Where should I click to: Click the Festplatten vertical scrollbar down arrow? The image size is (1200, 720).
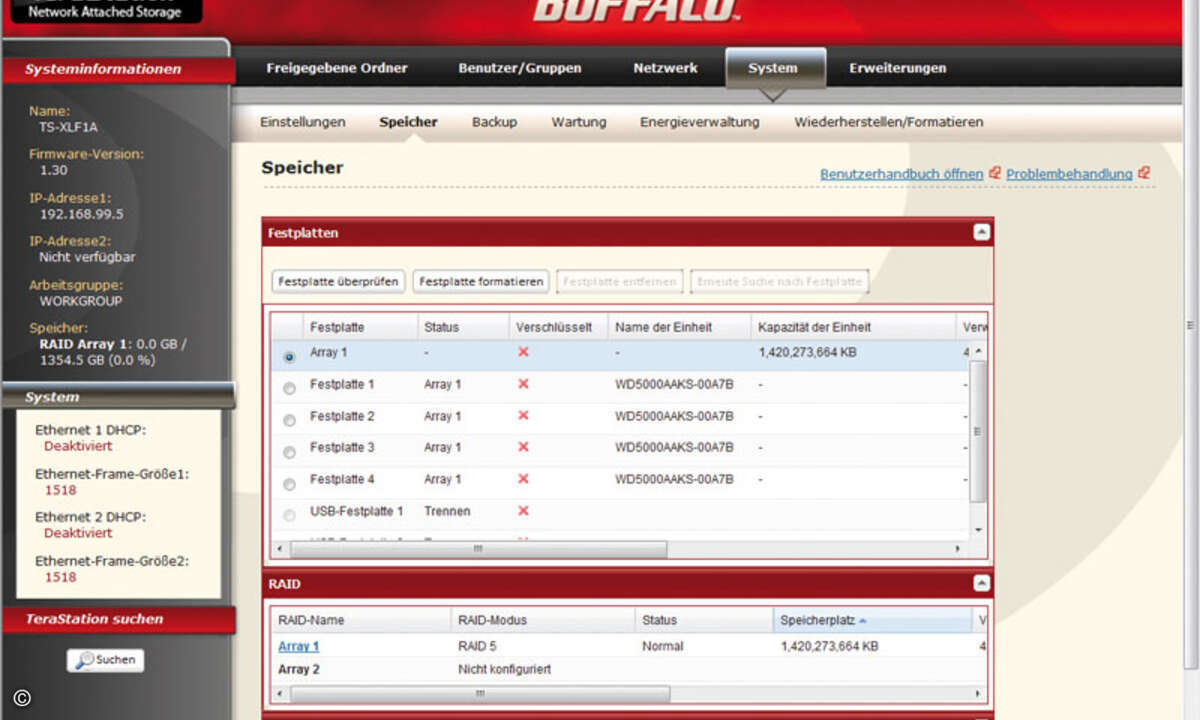978,530
